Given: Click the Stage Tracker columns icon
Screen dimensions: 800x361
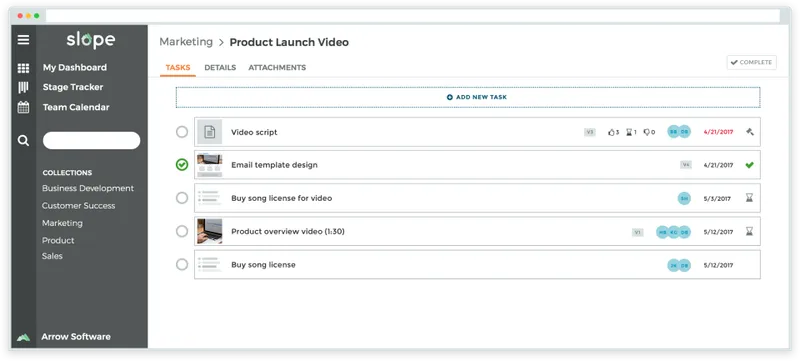Looking at the screenshot, I should click(x=23, y=88).
